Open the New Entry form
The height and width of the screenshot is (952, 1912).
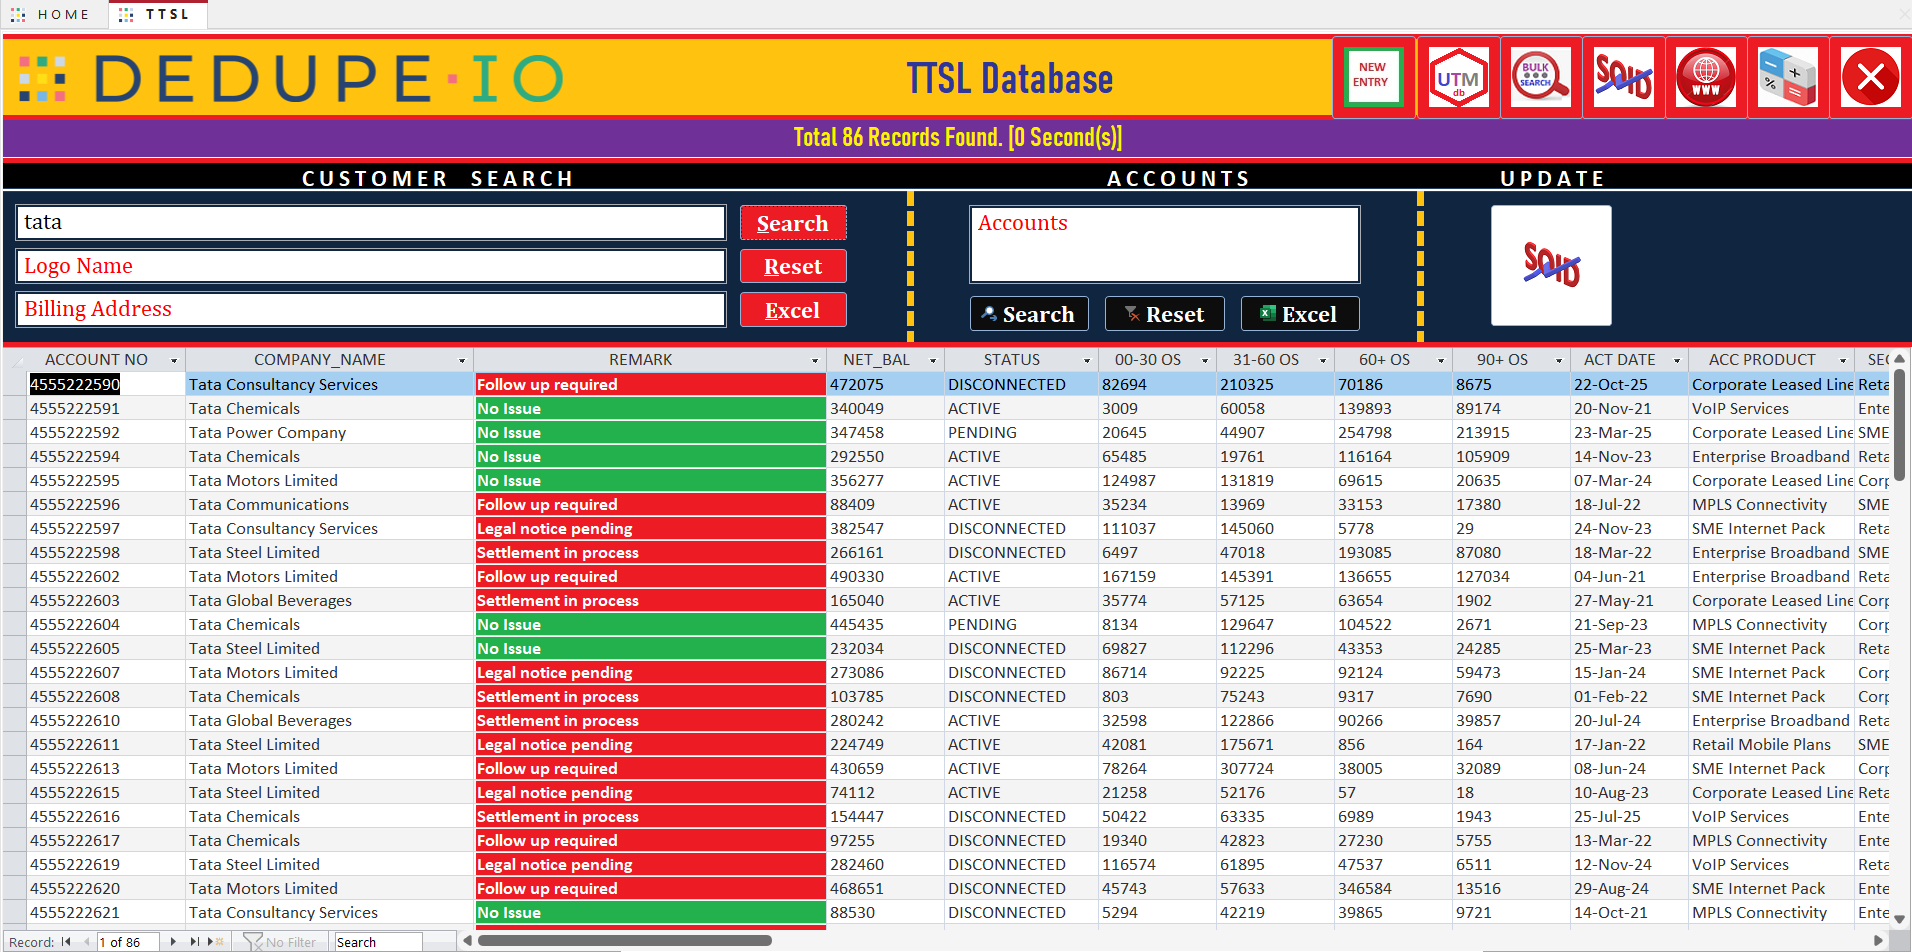tap(1373, 76)
